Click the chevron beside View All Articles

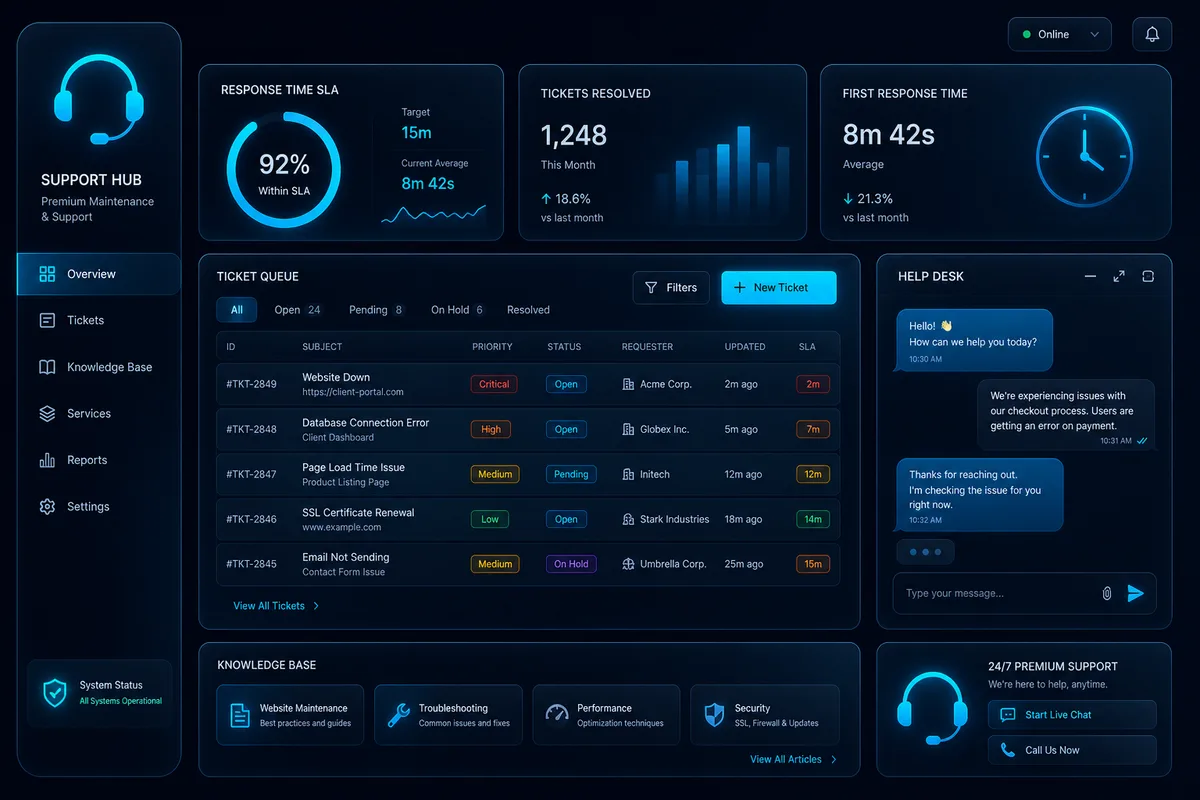[x=834, y=760]
